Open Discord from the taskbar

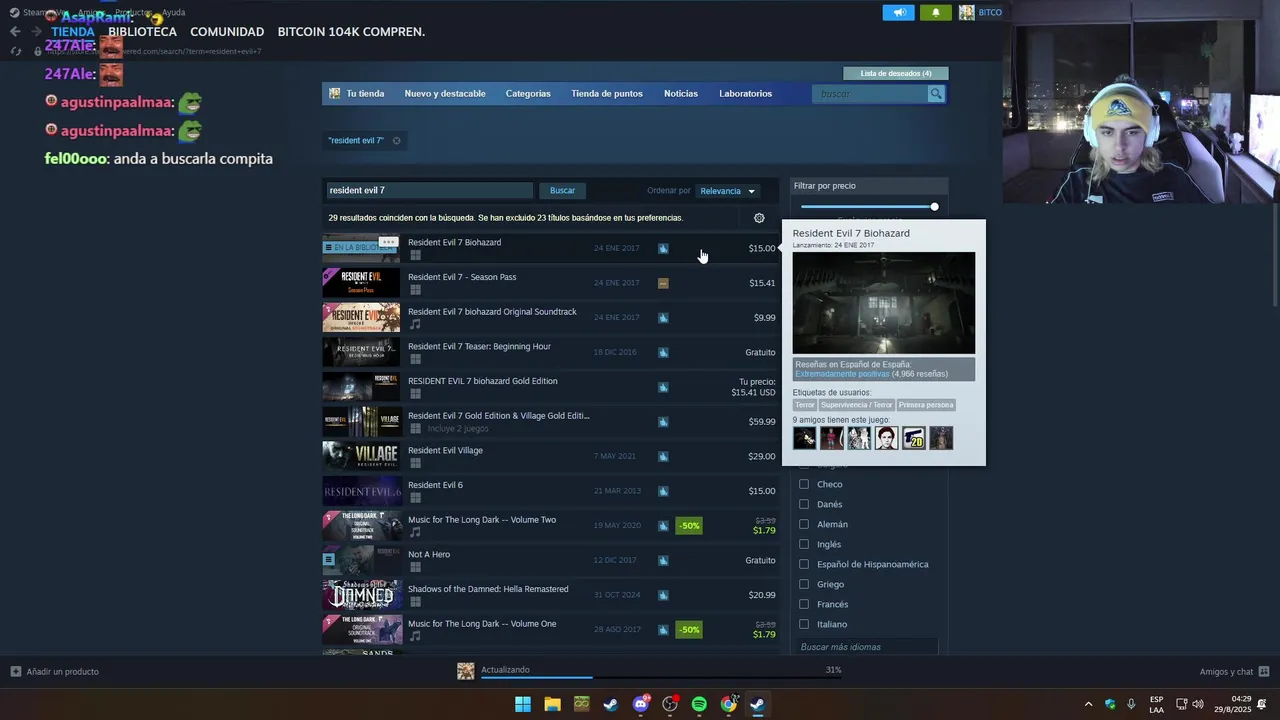(x=641, y=704)
